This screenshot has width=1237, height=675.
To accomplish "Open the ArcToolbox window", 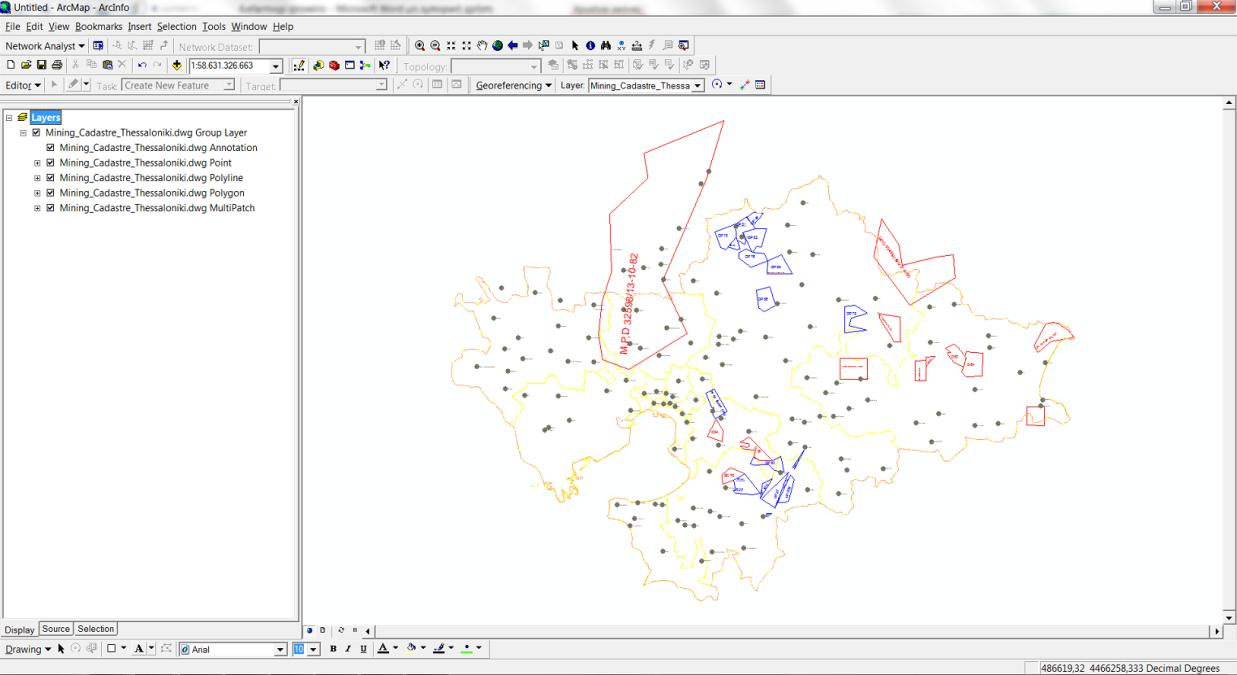I will (x=334, y=65).
